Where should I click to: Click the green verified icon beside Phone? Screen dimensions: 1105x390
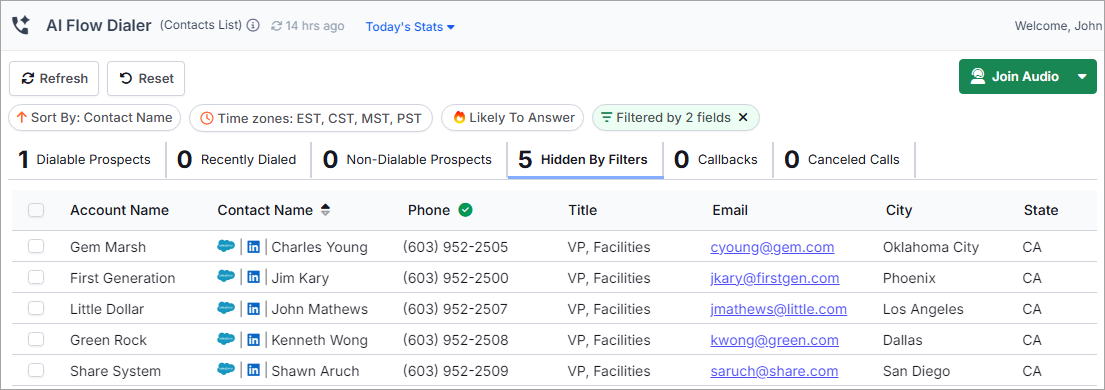point(465,210)
